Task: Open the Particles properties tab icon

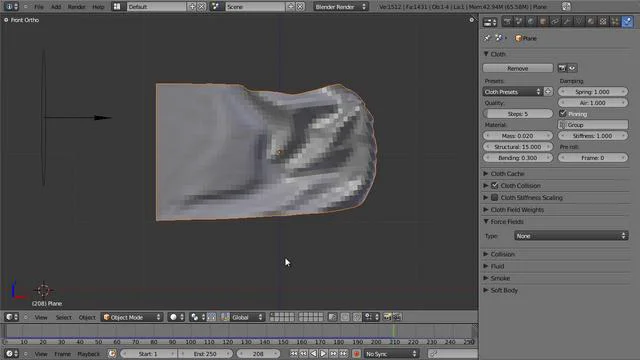Action: pyautogui.click(x=615, y=22)
